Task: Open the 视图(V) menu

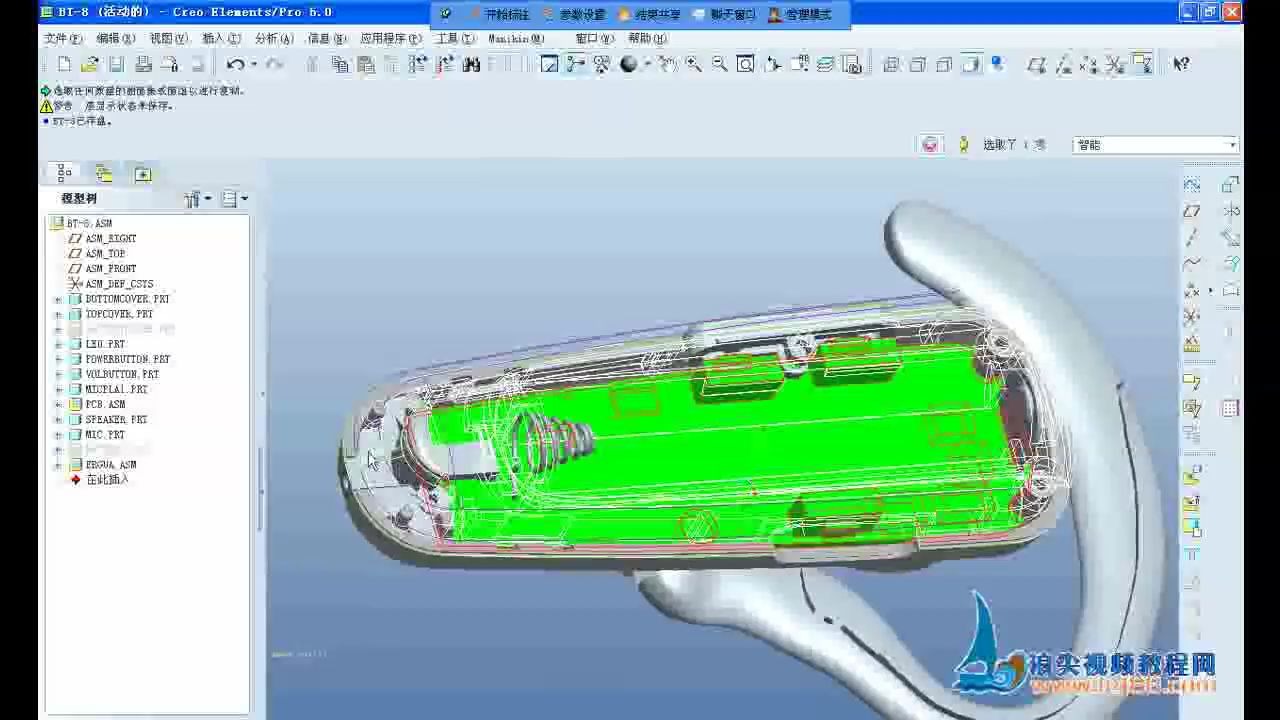Action: pos(169,38)
